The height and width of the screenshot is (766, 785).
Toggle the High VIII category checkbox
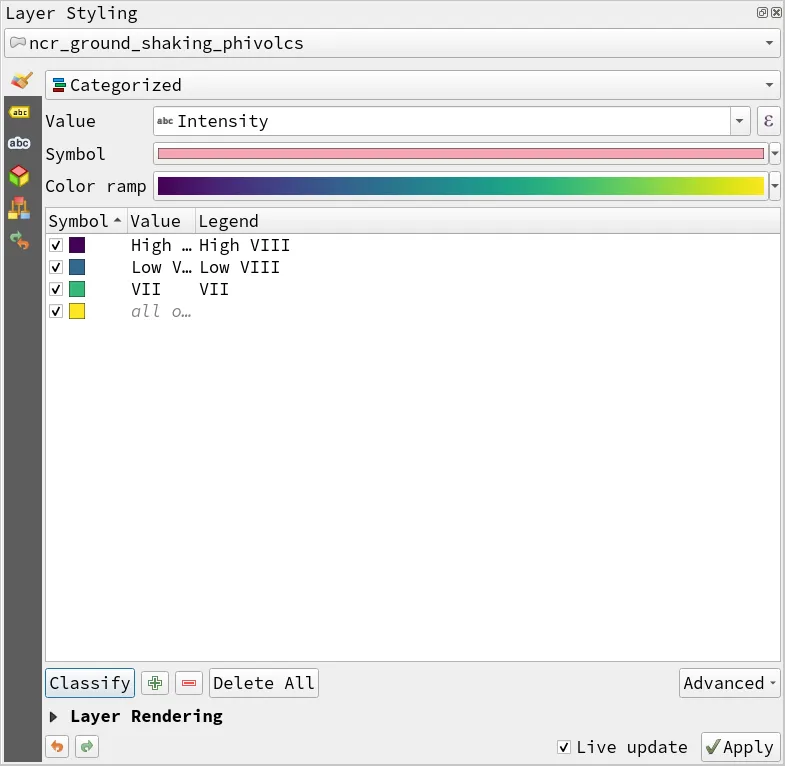(x=56, y=245)
